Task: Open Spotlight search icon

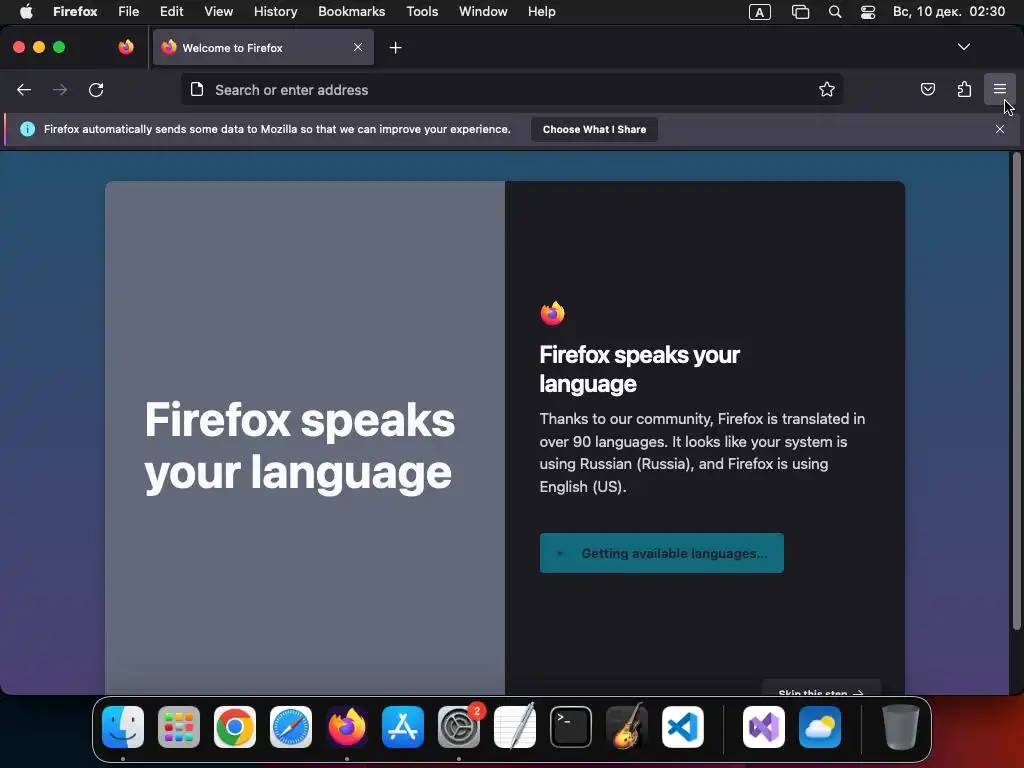Action: 835,12
